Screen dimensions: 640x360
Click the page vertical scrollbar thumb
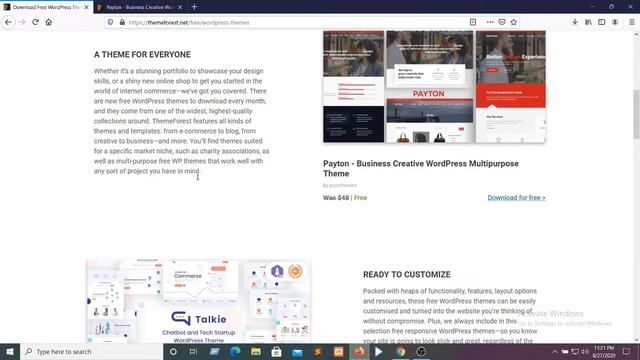click(636, 114)
